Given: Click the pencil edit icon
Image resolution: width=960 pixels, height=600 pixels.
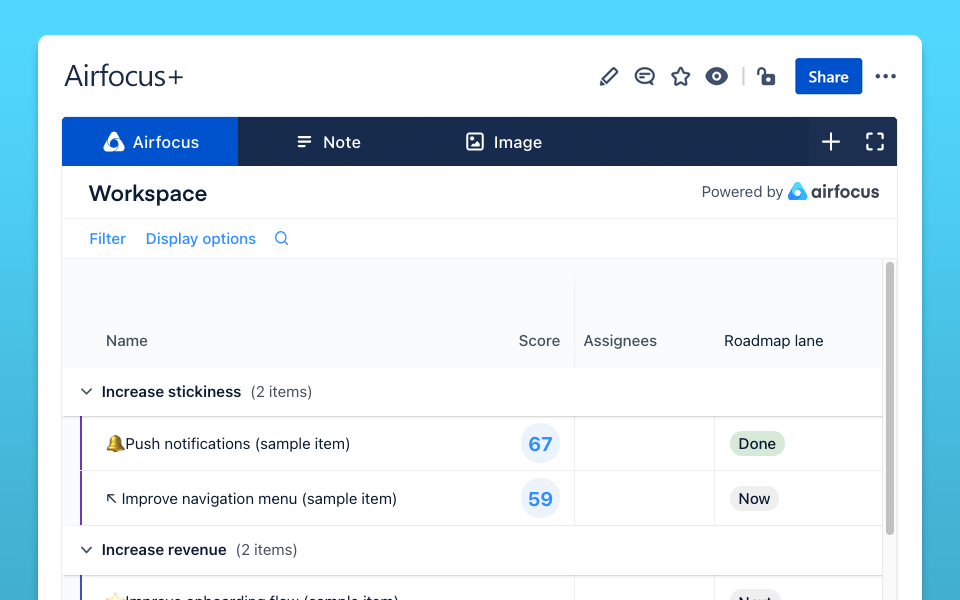Looking at the screenshot, I should tap(609, 77).
